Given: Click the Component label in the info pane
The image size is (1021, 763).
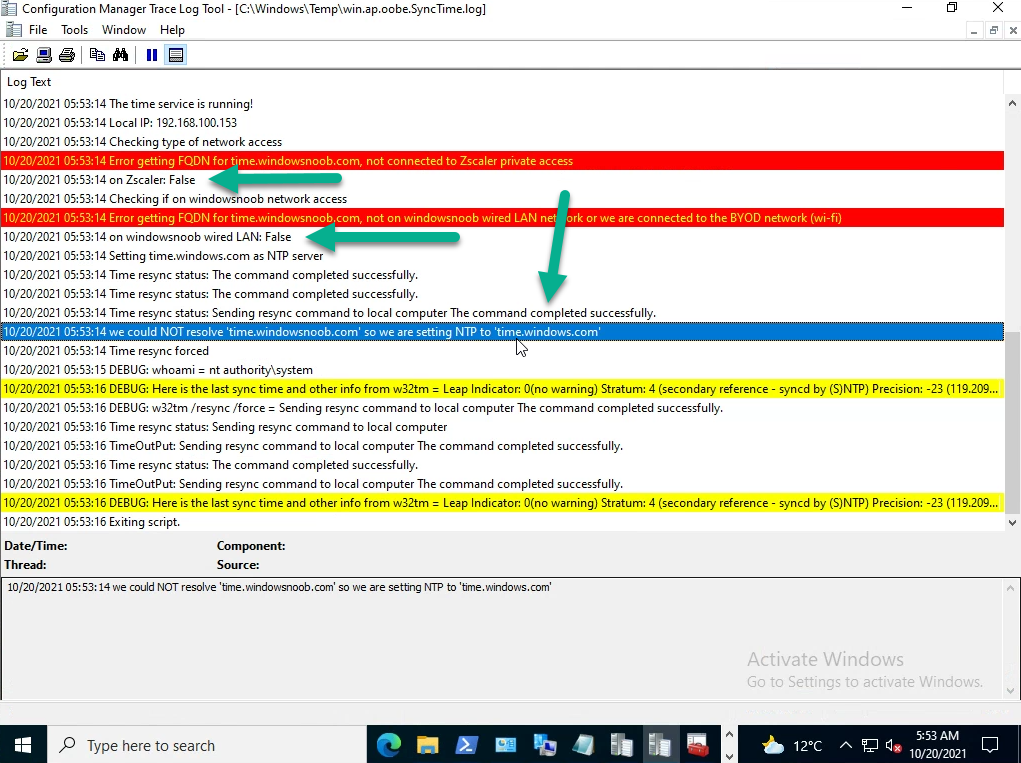Looking at the screenshot, I should tap(251, 546).
